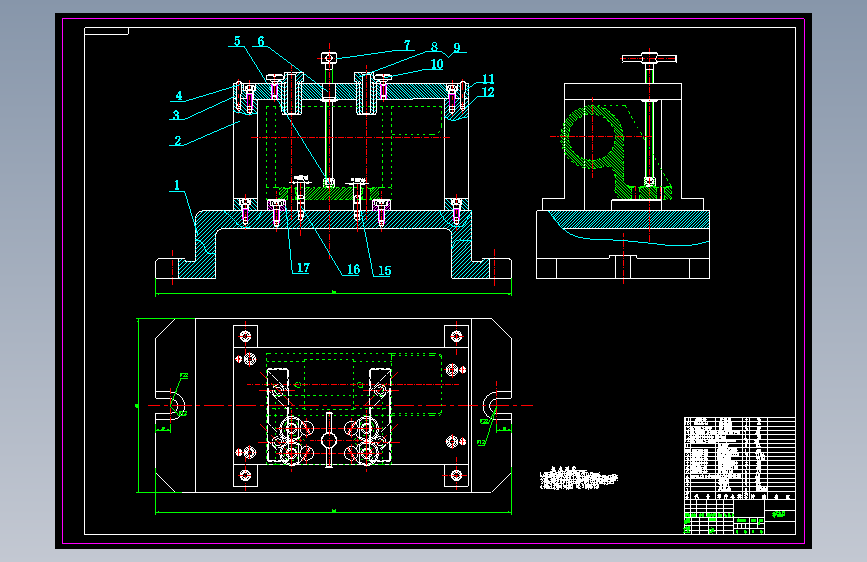Viewport: 867px width, 562px height.
Task: Click the green hatched ring in side view
Action: pyautogui.click(x=593, y=136)
